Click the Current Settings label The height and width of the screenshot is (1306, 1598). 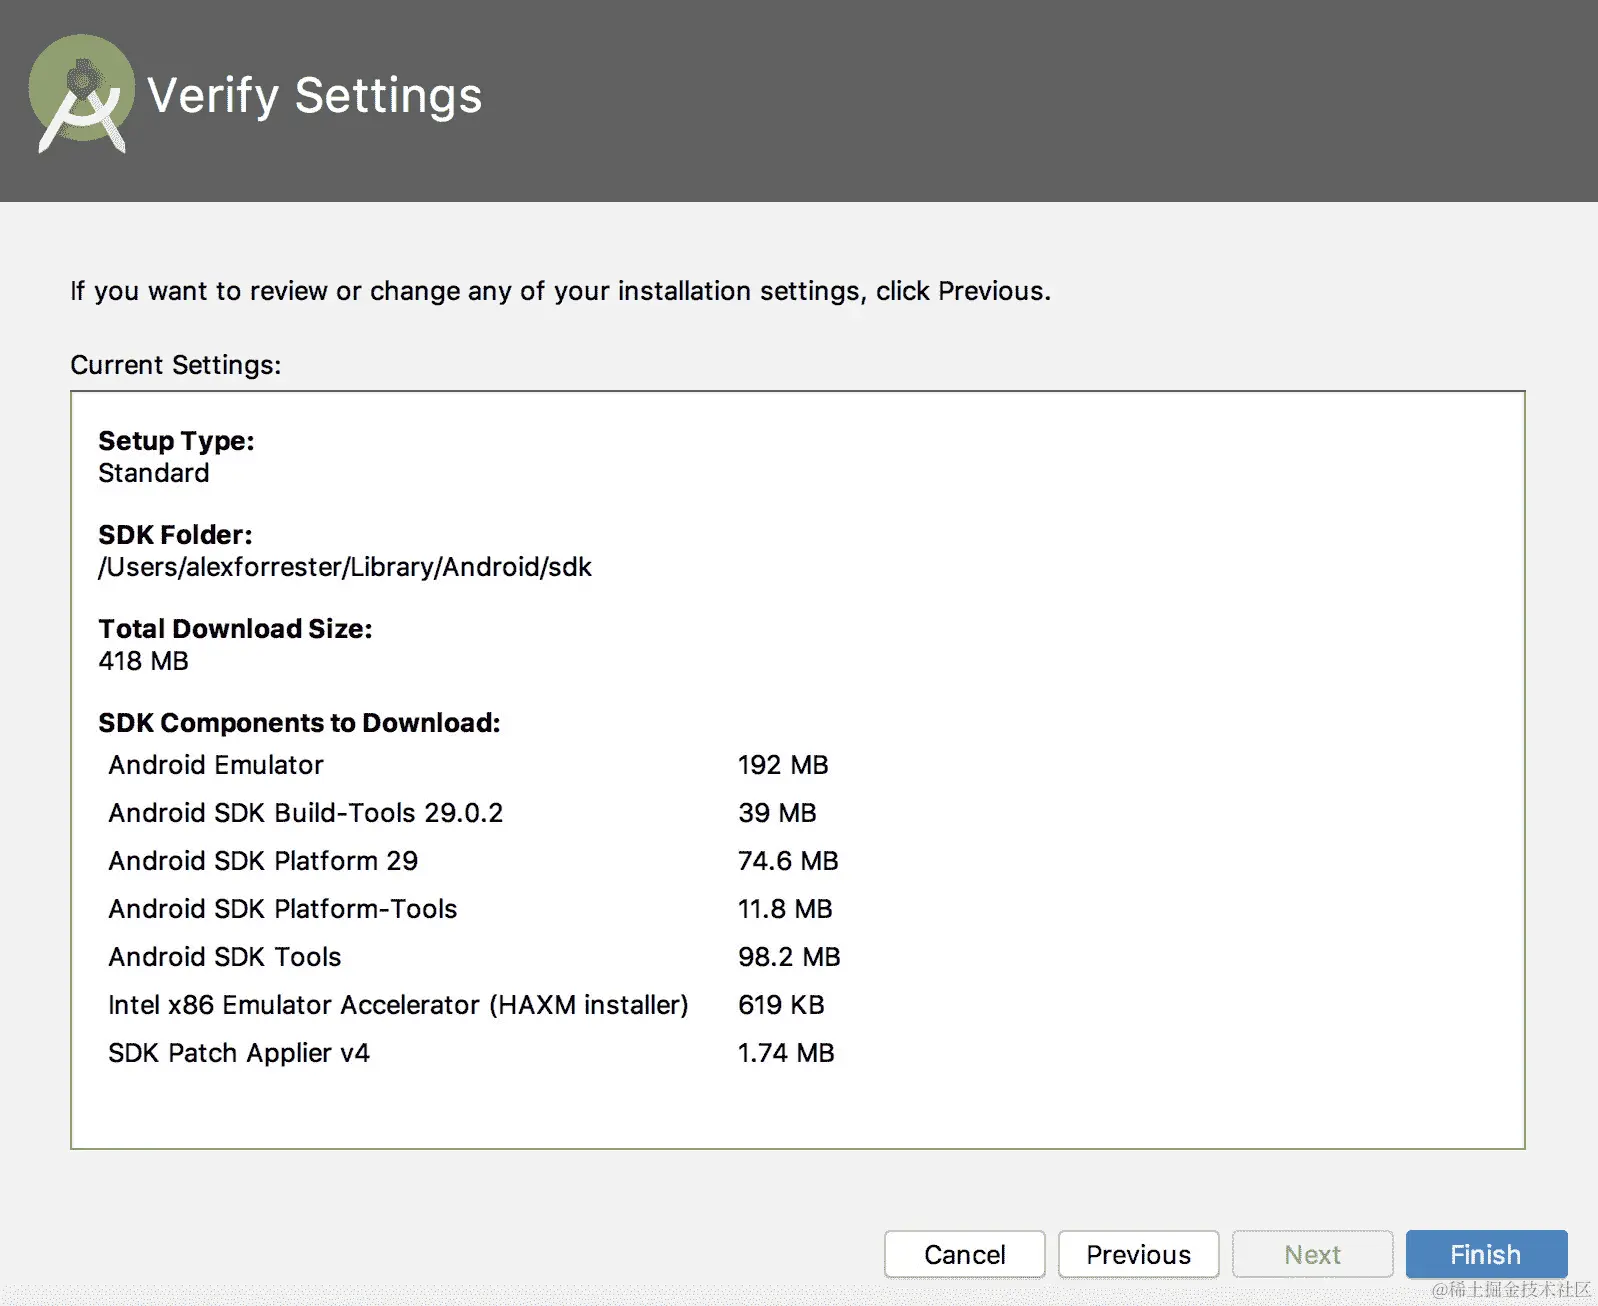176,365
